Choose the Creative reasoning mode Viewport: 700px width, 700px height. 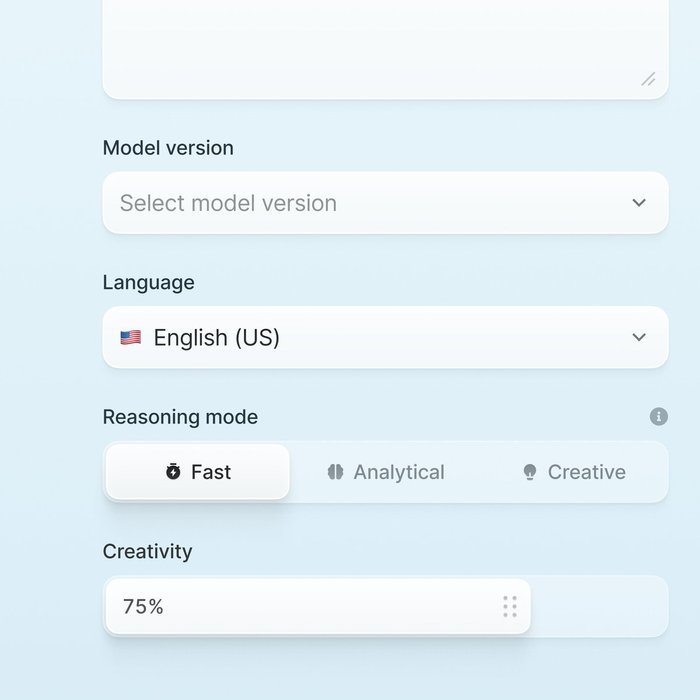click(575, 472)
